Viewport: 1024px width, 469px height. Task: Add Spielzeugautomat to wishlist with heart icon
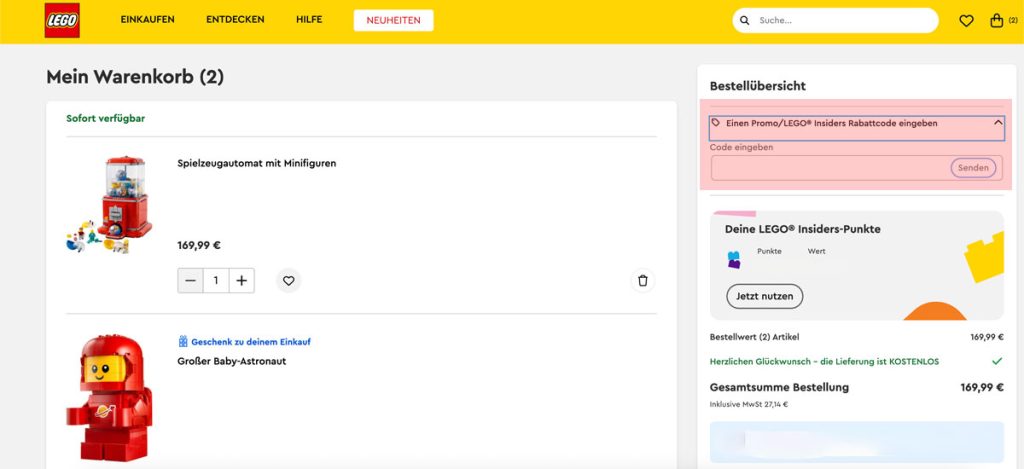289,281
